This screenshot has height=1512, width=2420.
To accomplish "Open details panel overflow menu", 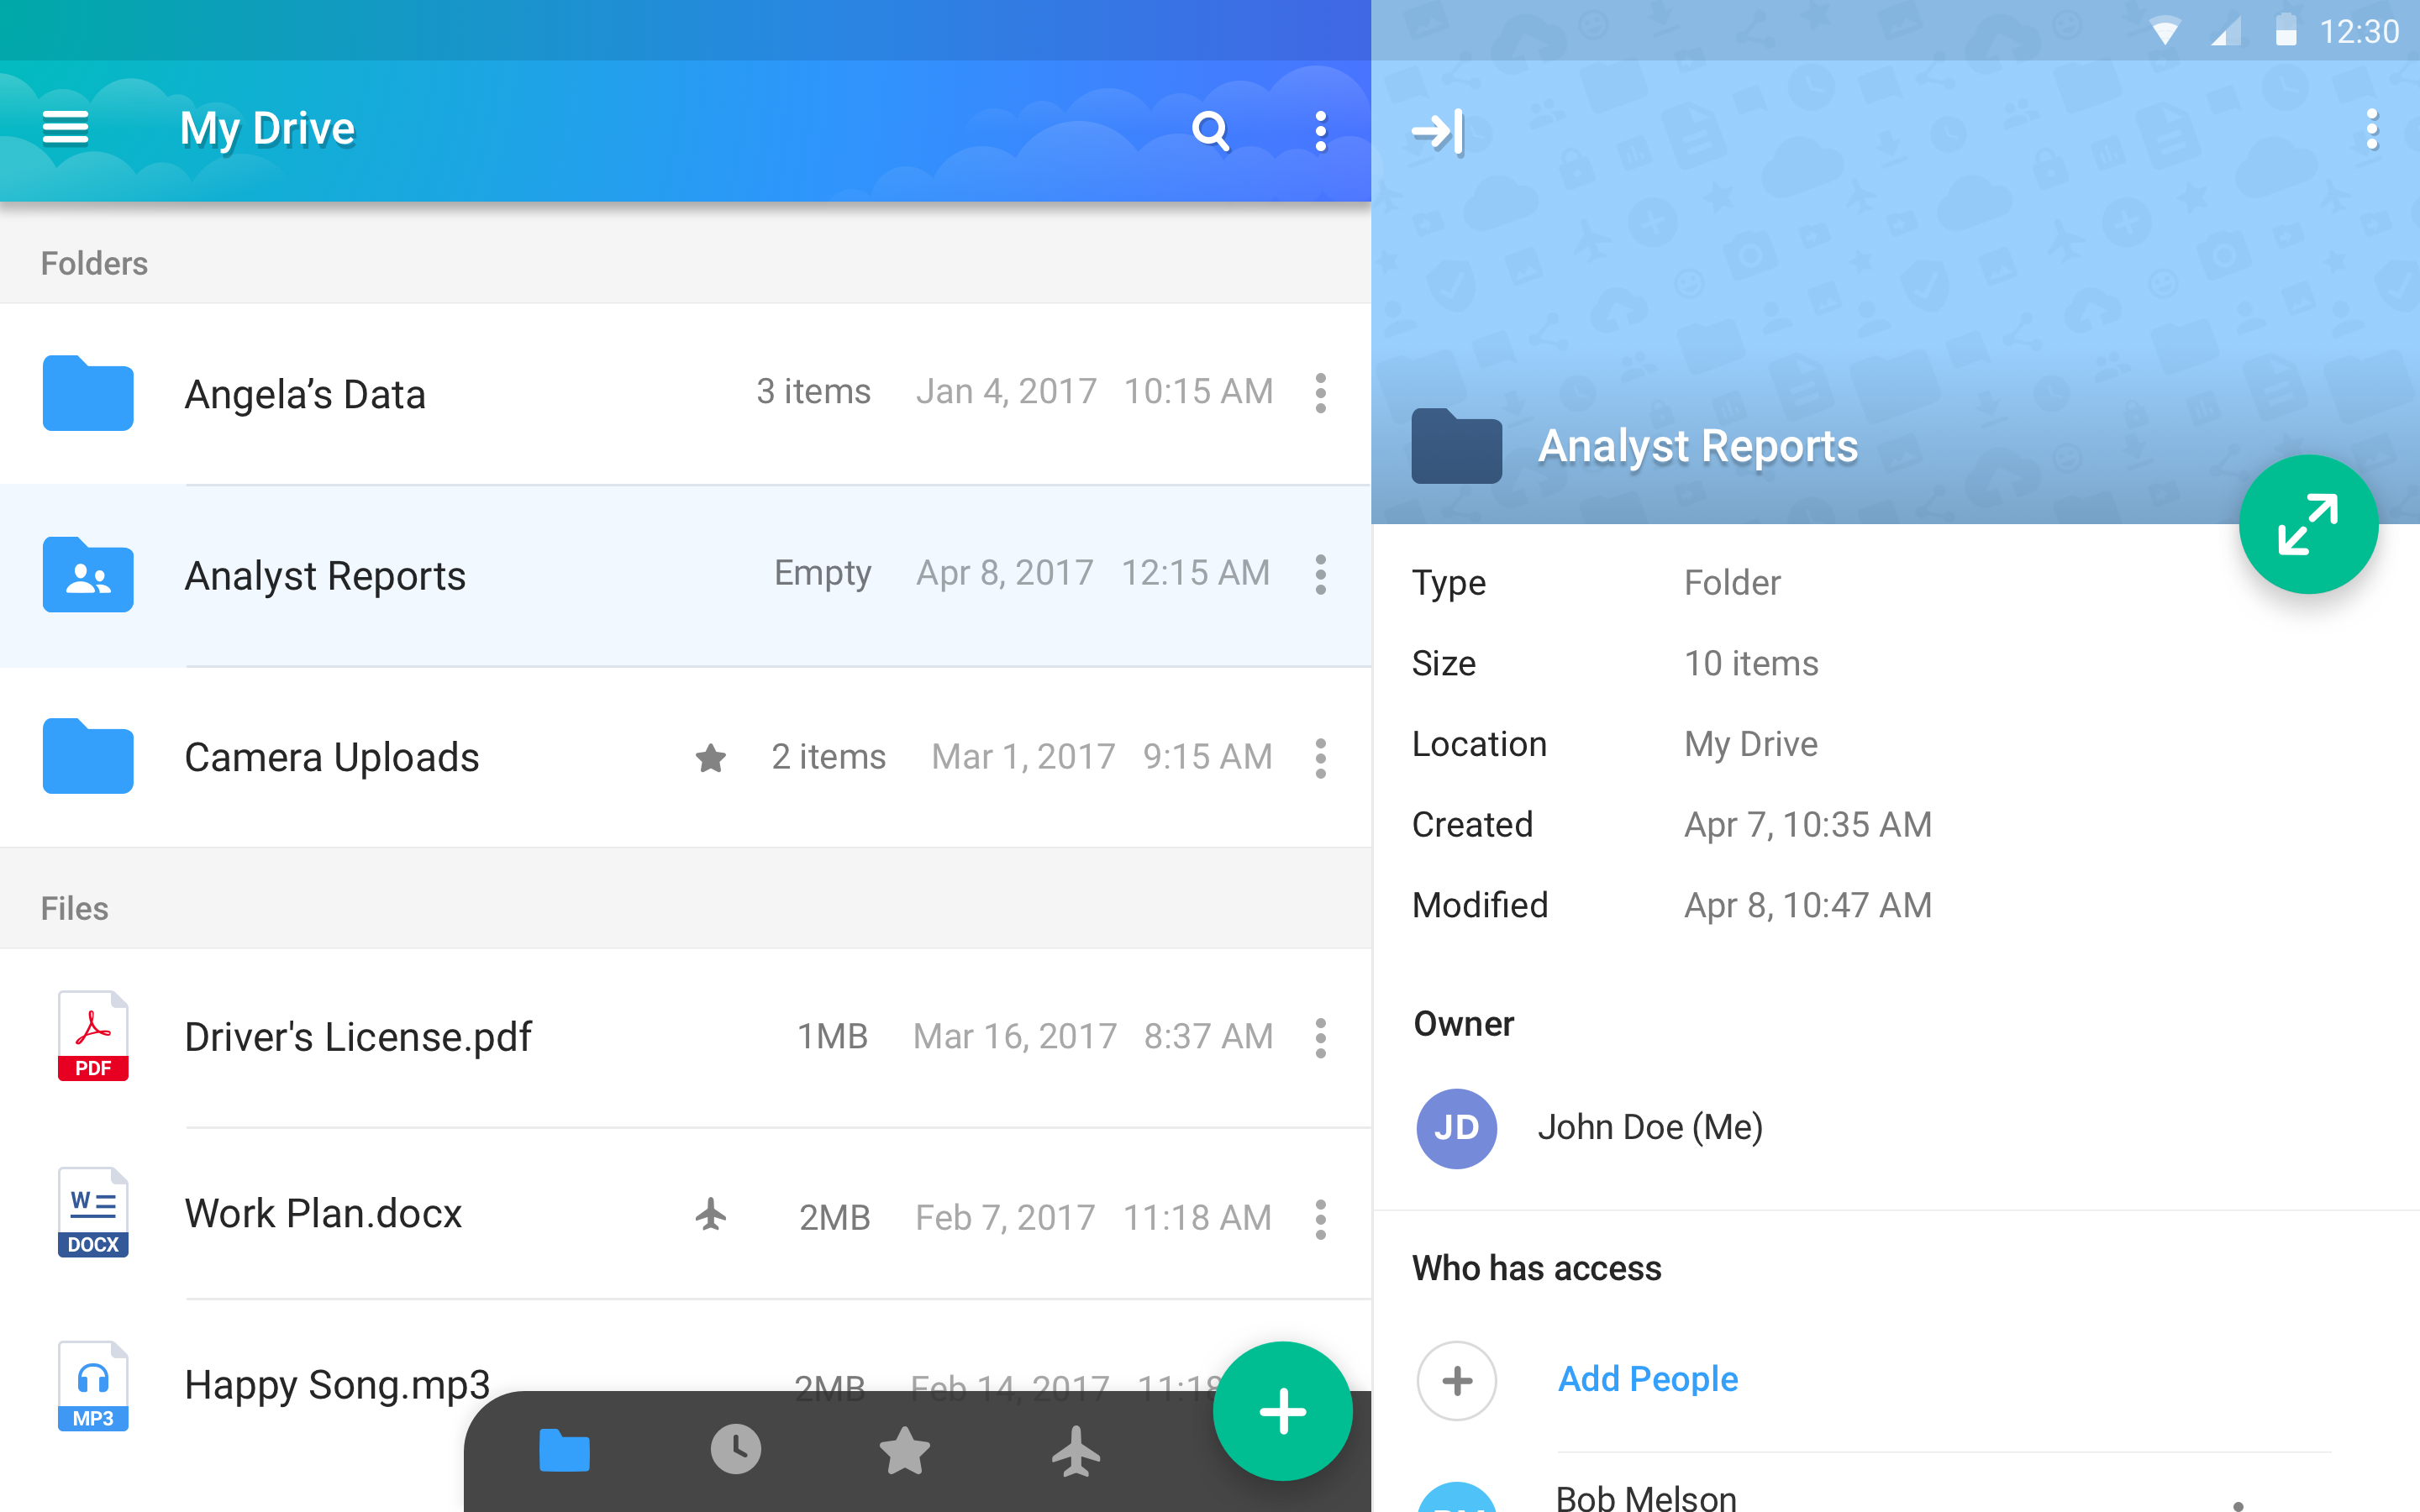I will pyautogui.click(x=2371, y=130).
